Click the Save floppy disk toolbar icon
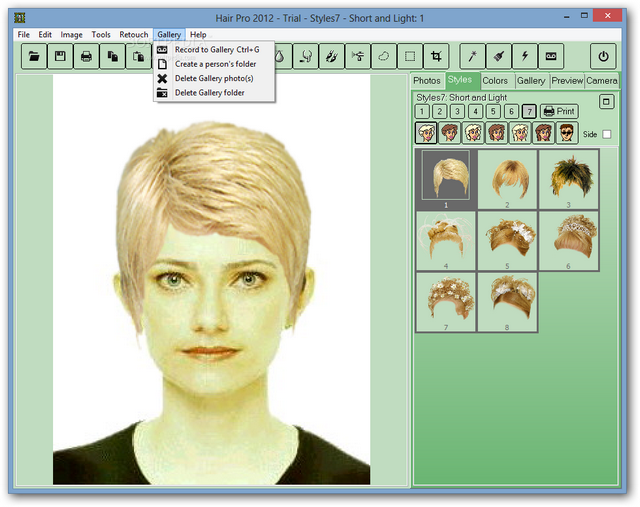640x507 pixels. click(x=60, y=56)
